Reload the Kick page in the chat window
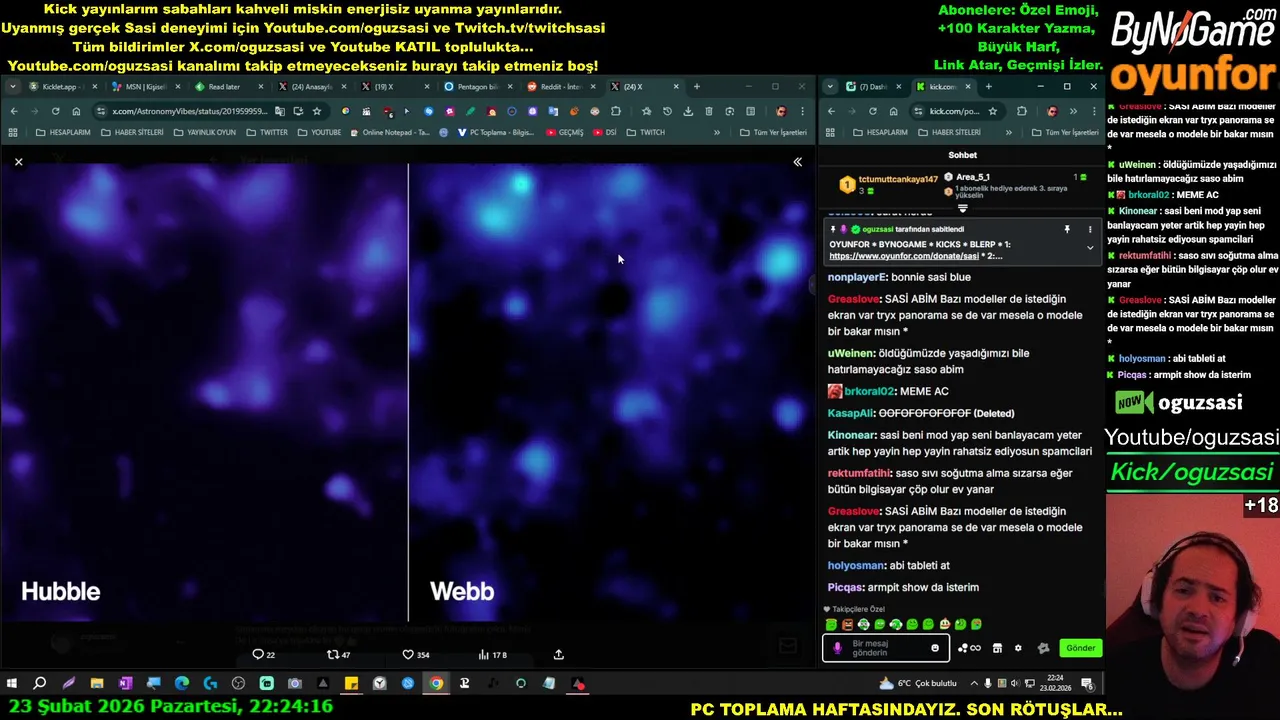 coord(872,111)
